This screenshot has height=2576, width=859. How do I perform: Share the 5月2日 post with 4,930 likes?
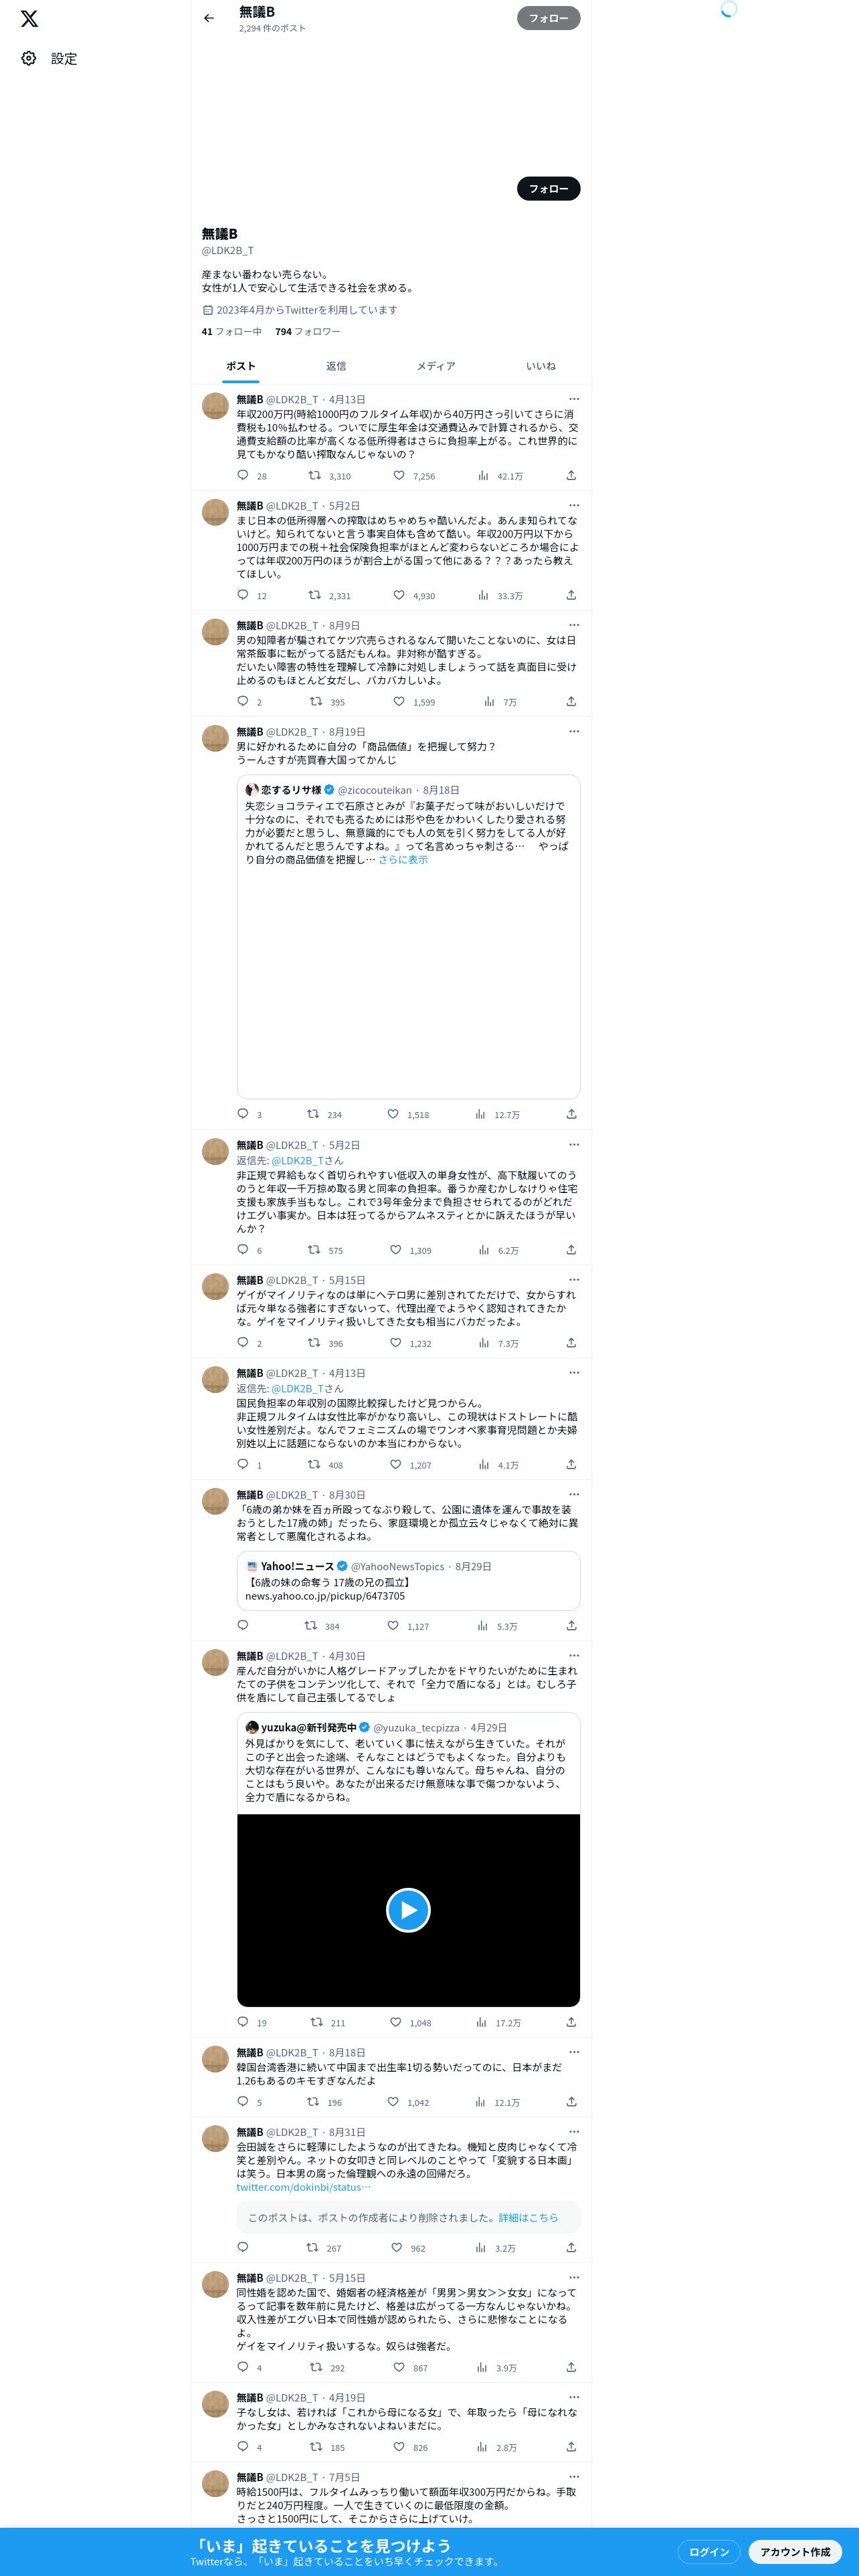pyautogui.click(x=571, y=595)
